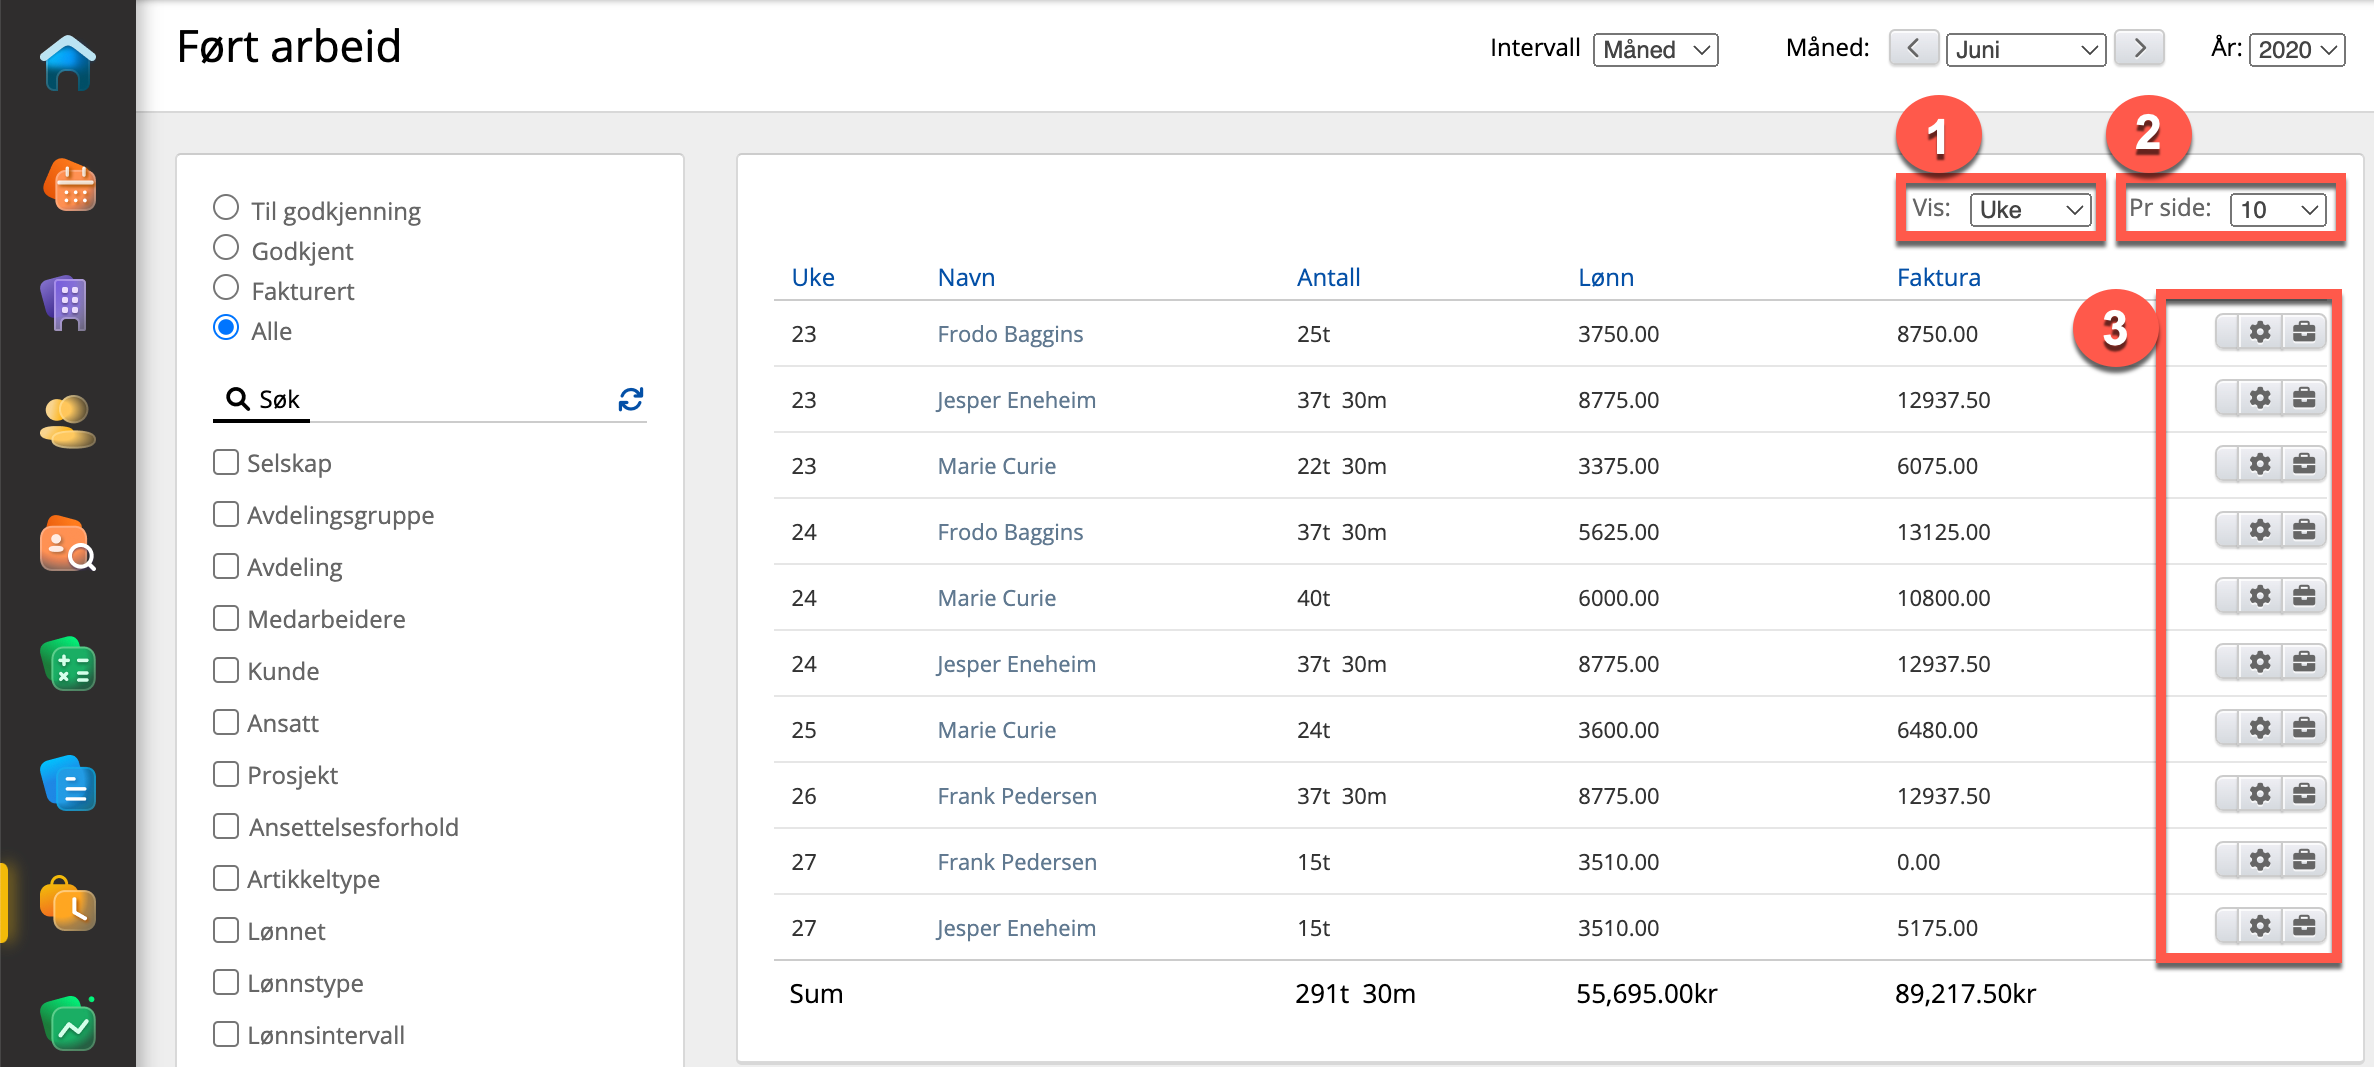Enable the Kunde filter checkbox

click(226, 671)
